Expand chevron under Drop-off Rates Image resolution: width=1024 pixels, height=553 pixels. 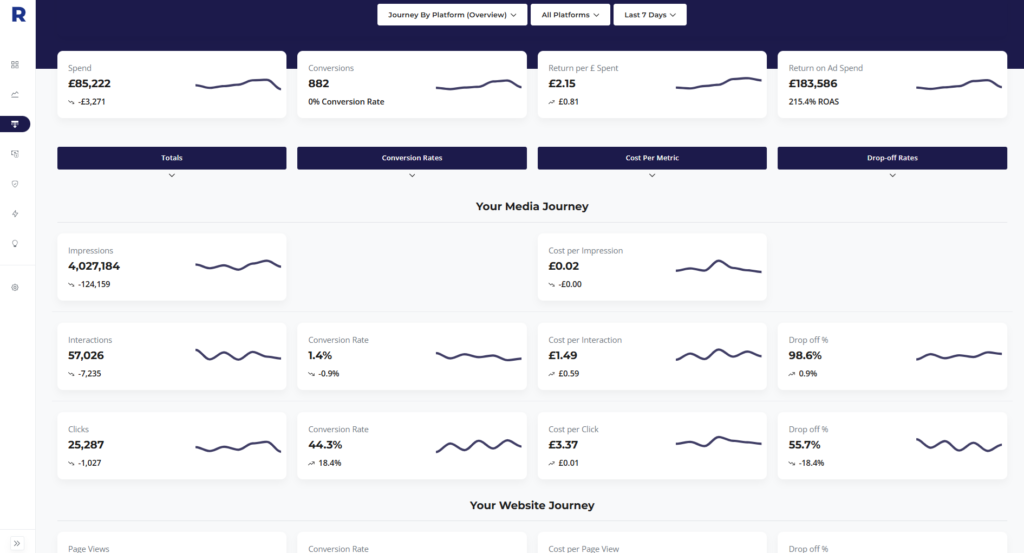click(x=892, y=176)
